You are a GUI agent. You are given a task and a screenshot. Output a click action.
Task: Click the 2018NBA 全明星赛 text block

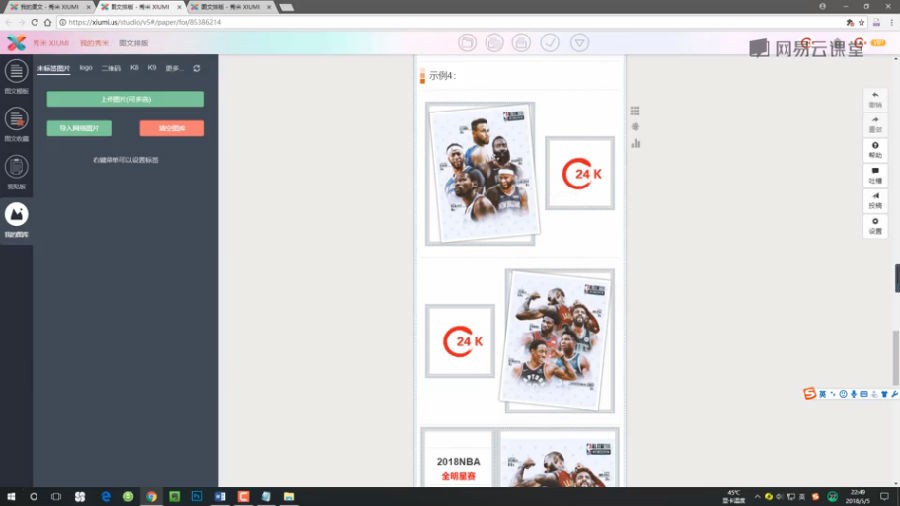(458, 468)
